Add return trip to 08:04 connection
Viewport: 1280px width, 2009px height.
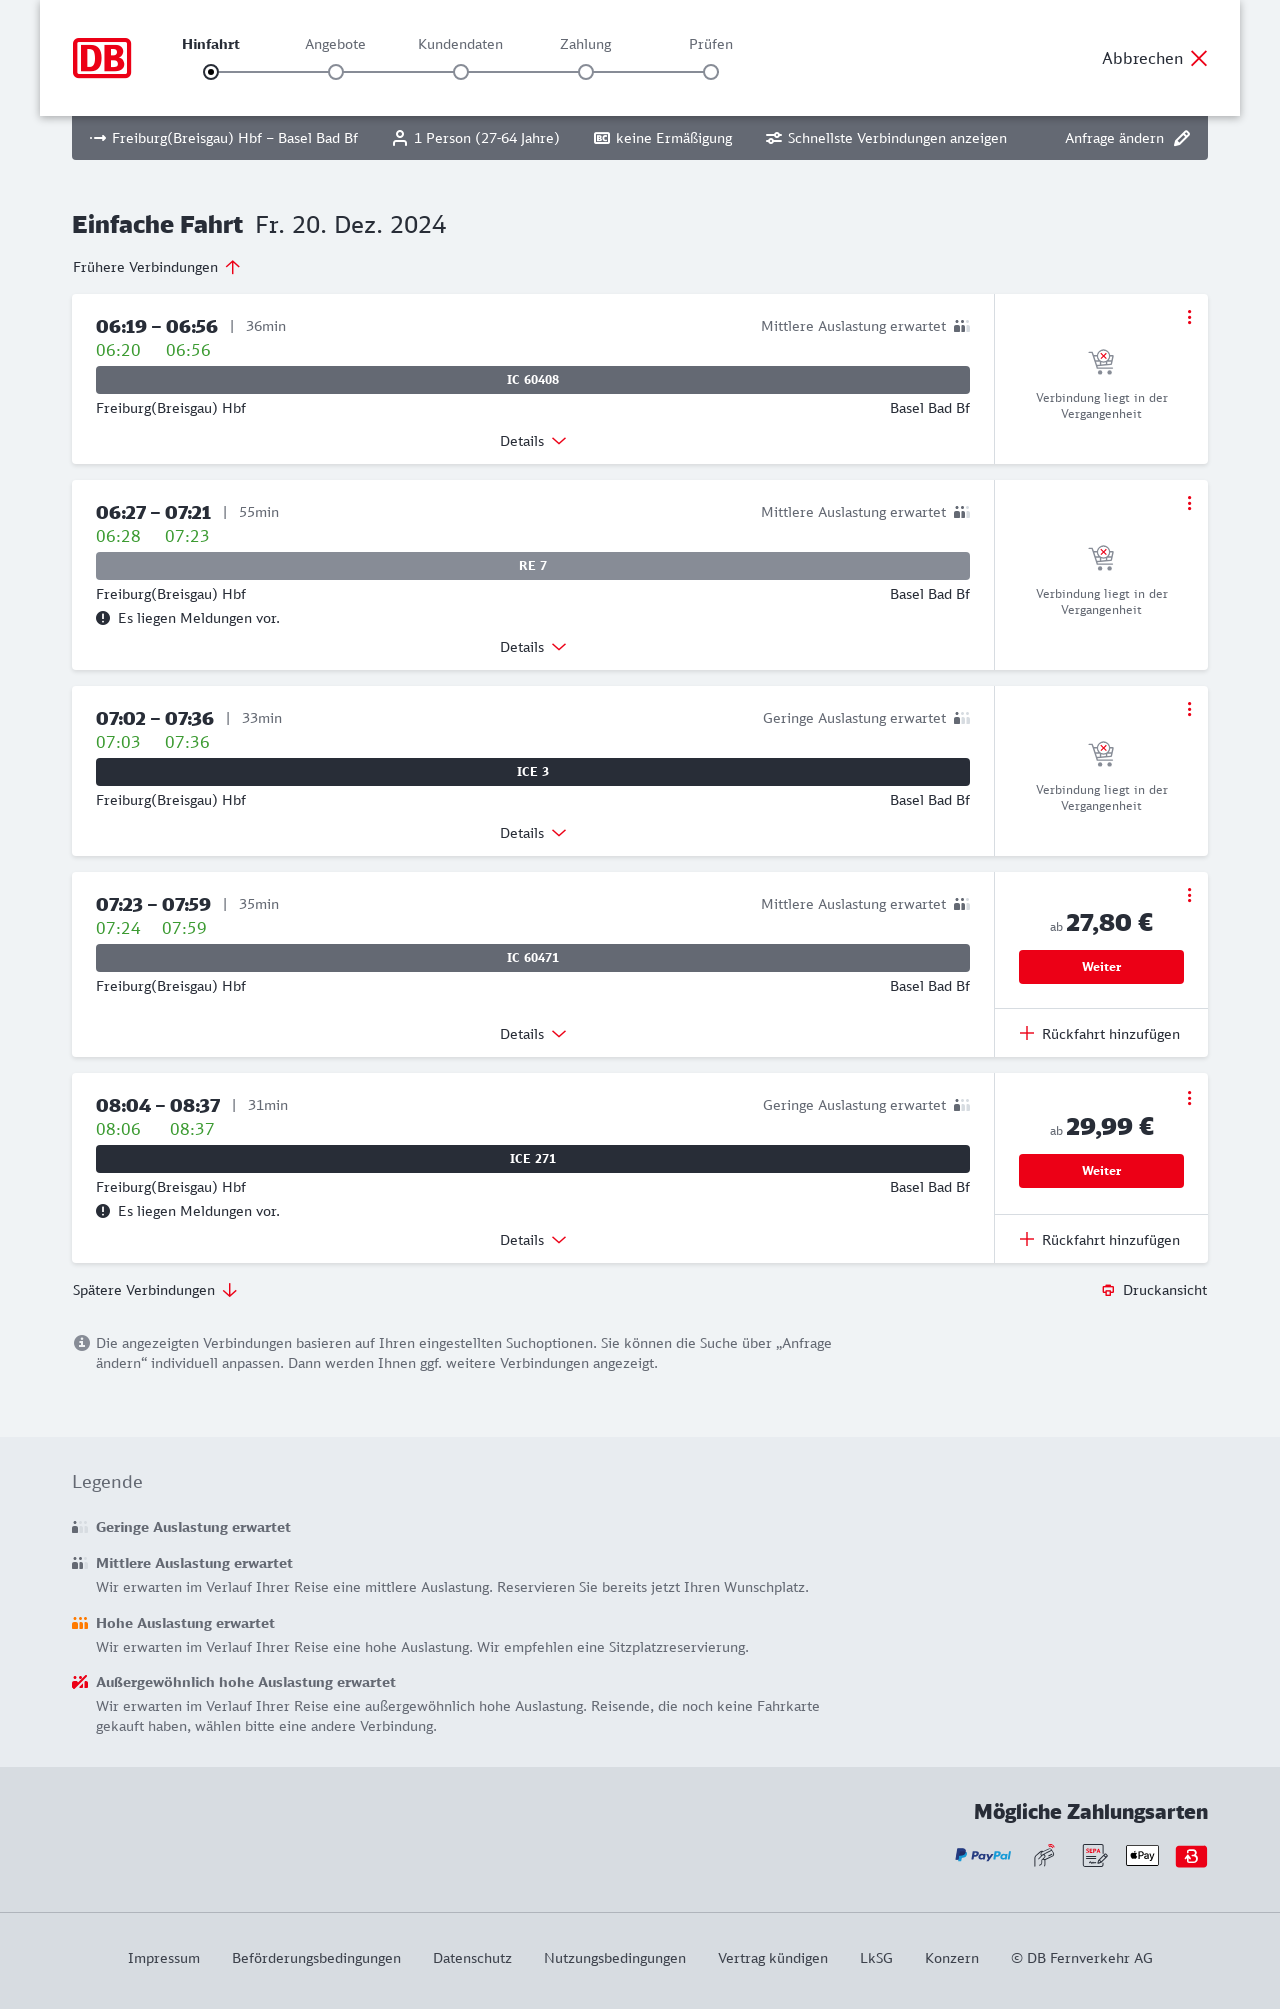pos(1100,1240)
